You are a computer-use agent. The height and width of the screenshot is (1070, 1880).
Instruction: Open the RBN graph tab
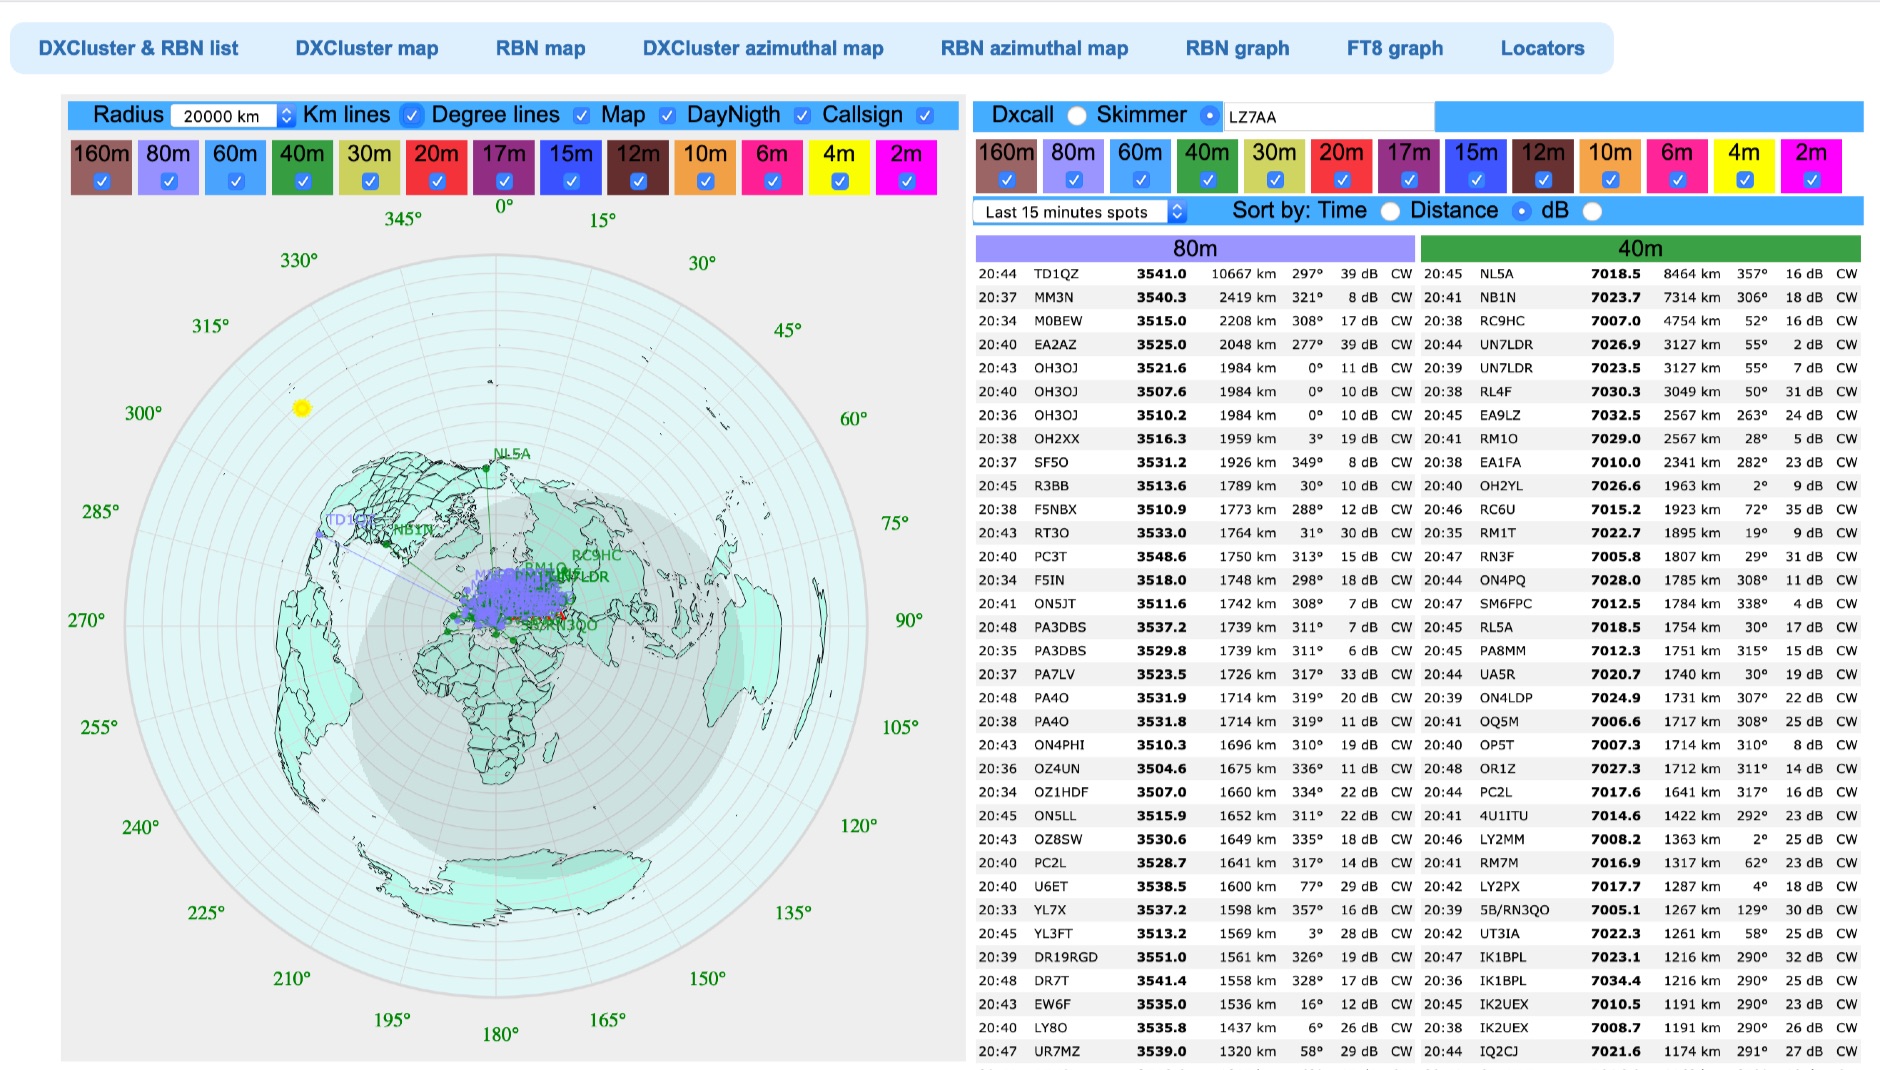click(1237, 48)
